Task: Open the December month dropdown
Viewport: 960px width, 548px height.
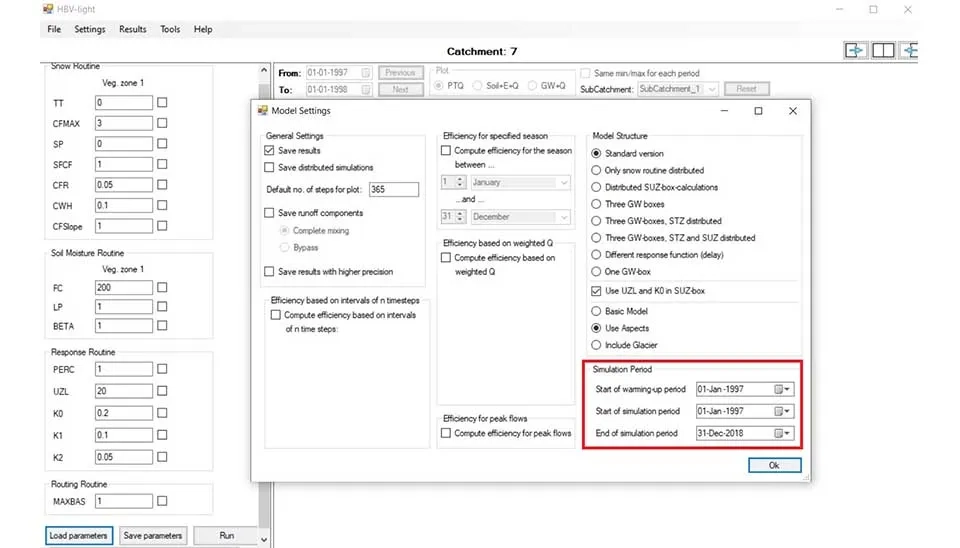Action: tap(563, 217)
